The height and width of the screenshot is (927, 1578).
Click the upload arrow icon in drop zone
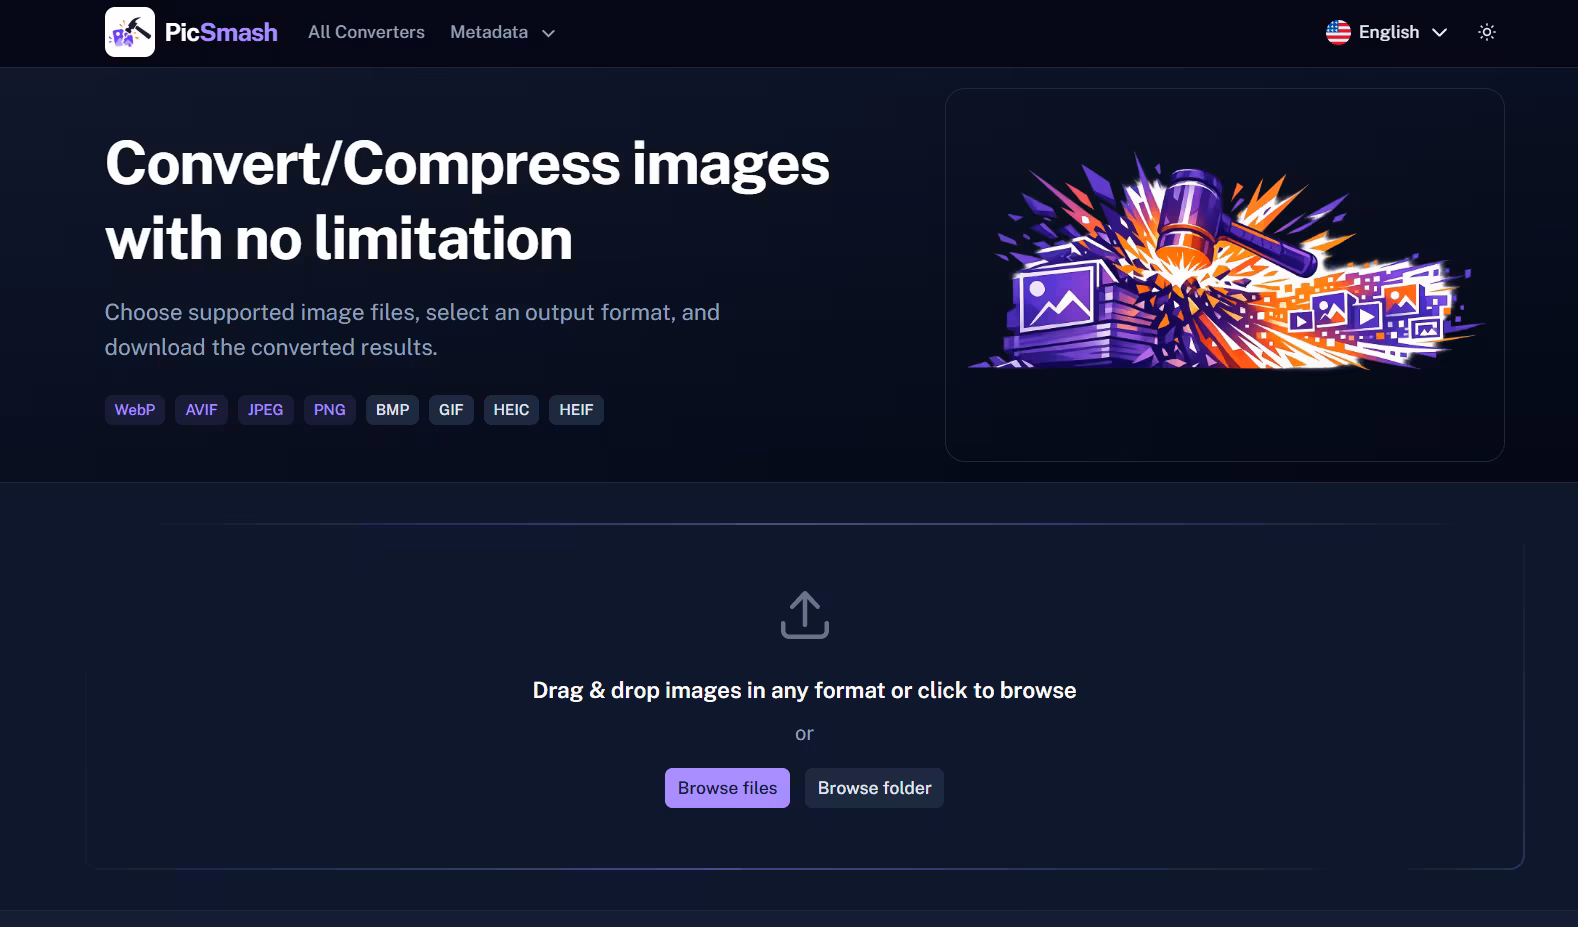(805, 615)
